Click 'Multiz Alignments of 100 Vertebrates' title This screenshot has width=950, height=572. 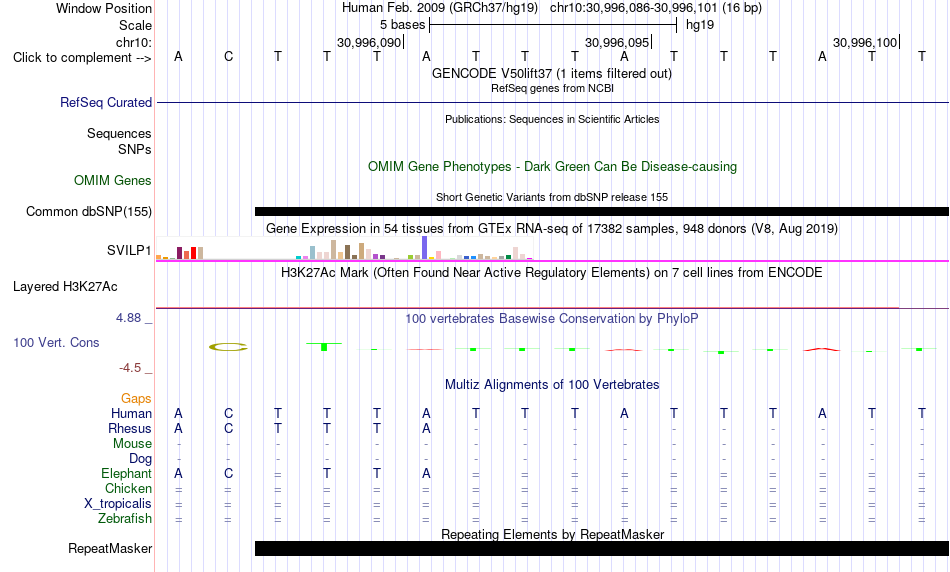[x=552, y=385]
